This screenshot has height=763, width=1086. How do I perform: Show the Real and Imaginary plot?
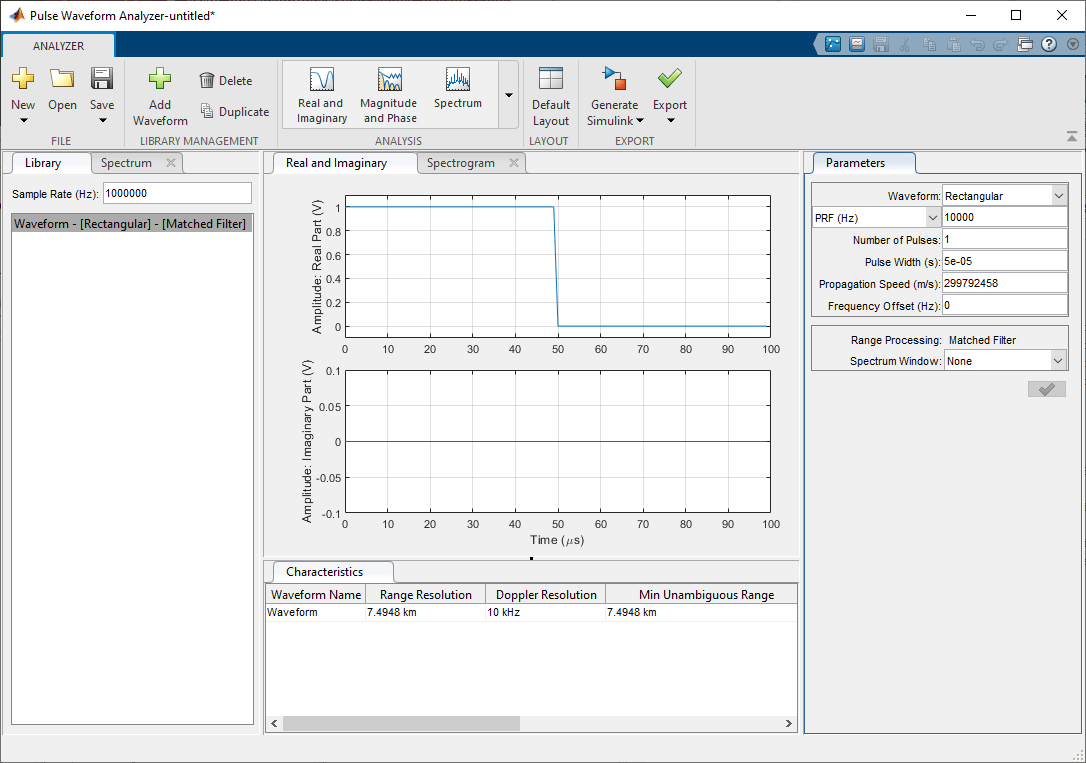321,94
